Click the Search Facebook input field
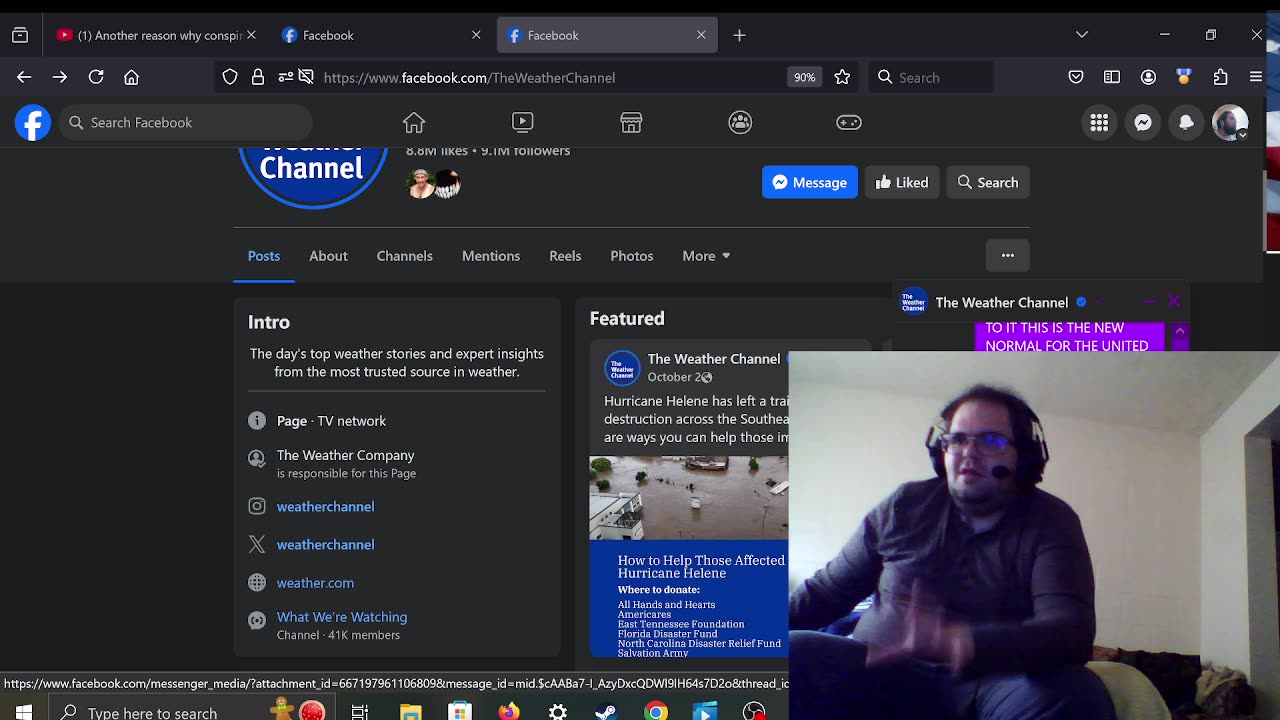The width and height of the screenshot is (1280, 720). pyautogui.click(x=186, y=122)
